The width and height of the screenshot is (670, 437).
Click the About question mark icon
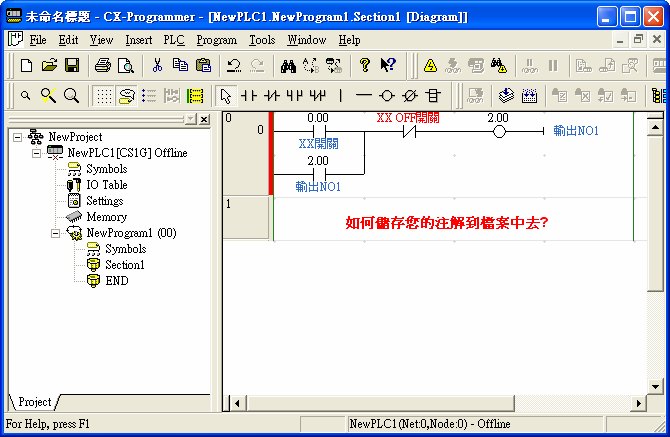click(364, 65)
